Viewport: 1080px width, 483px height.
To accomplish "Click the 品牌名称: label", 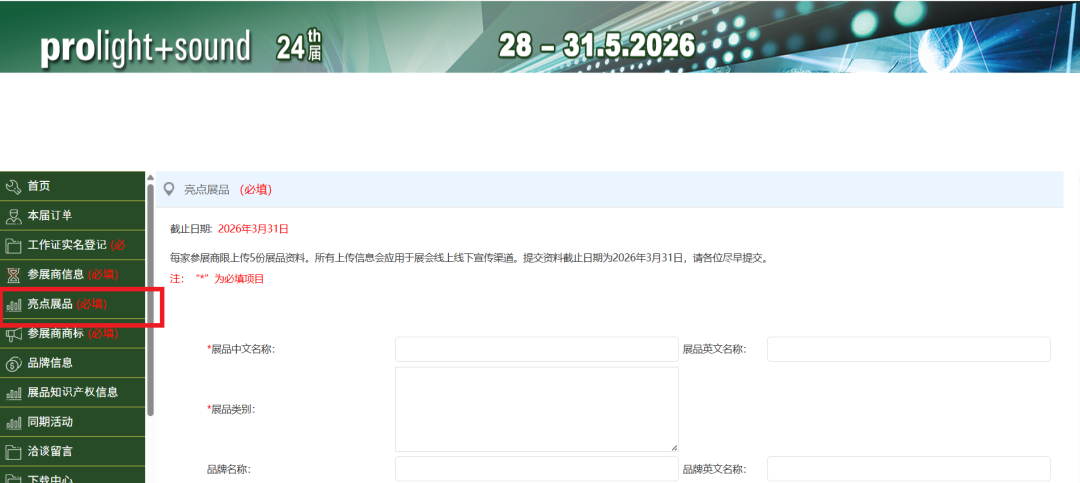I will click(x=229, y=469).
